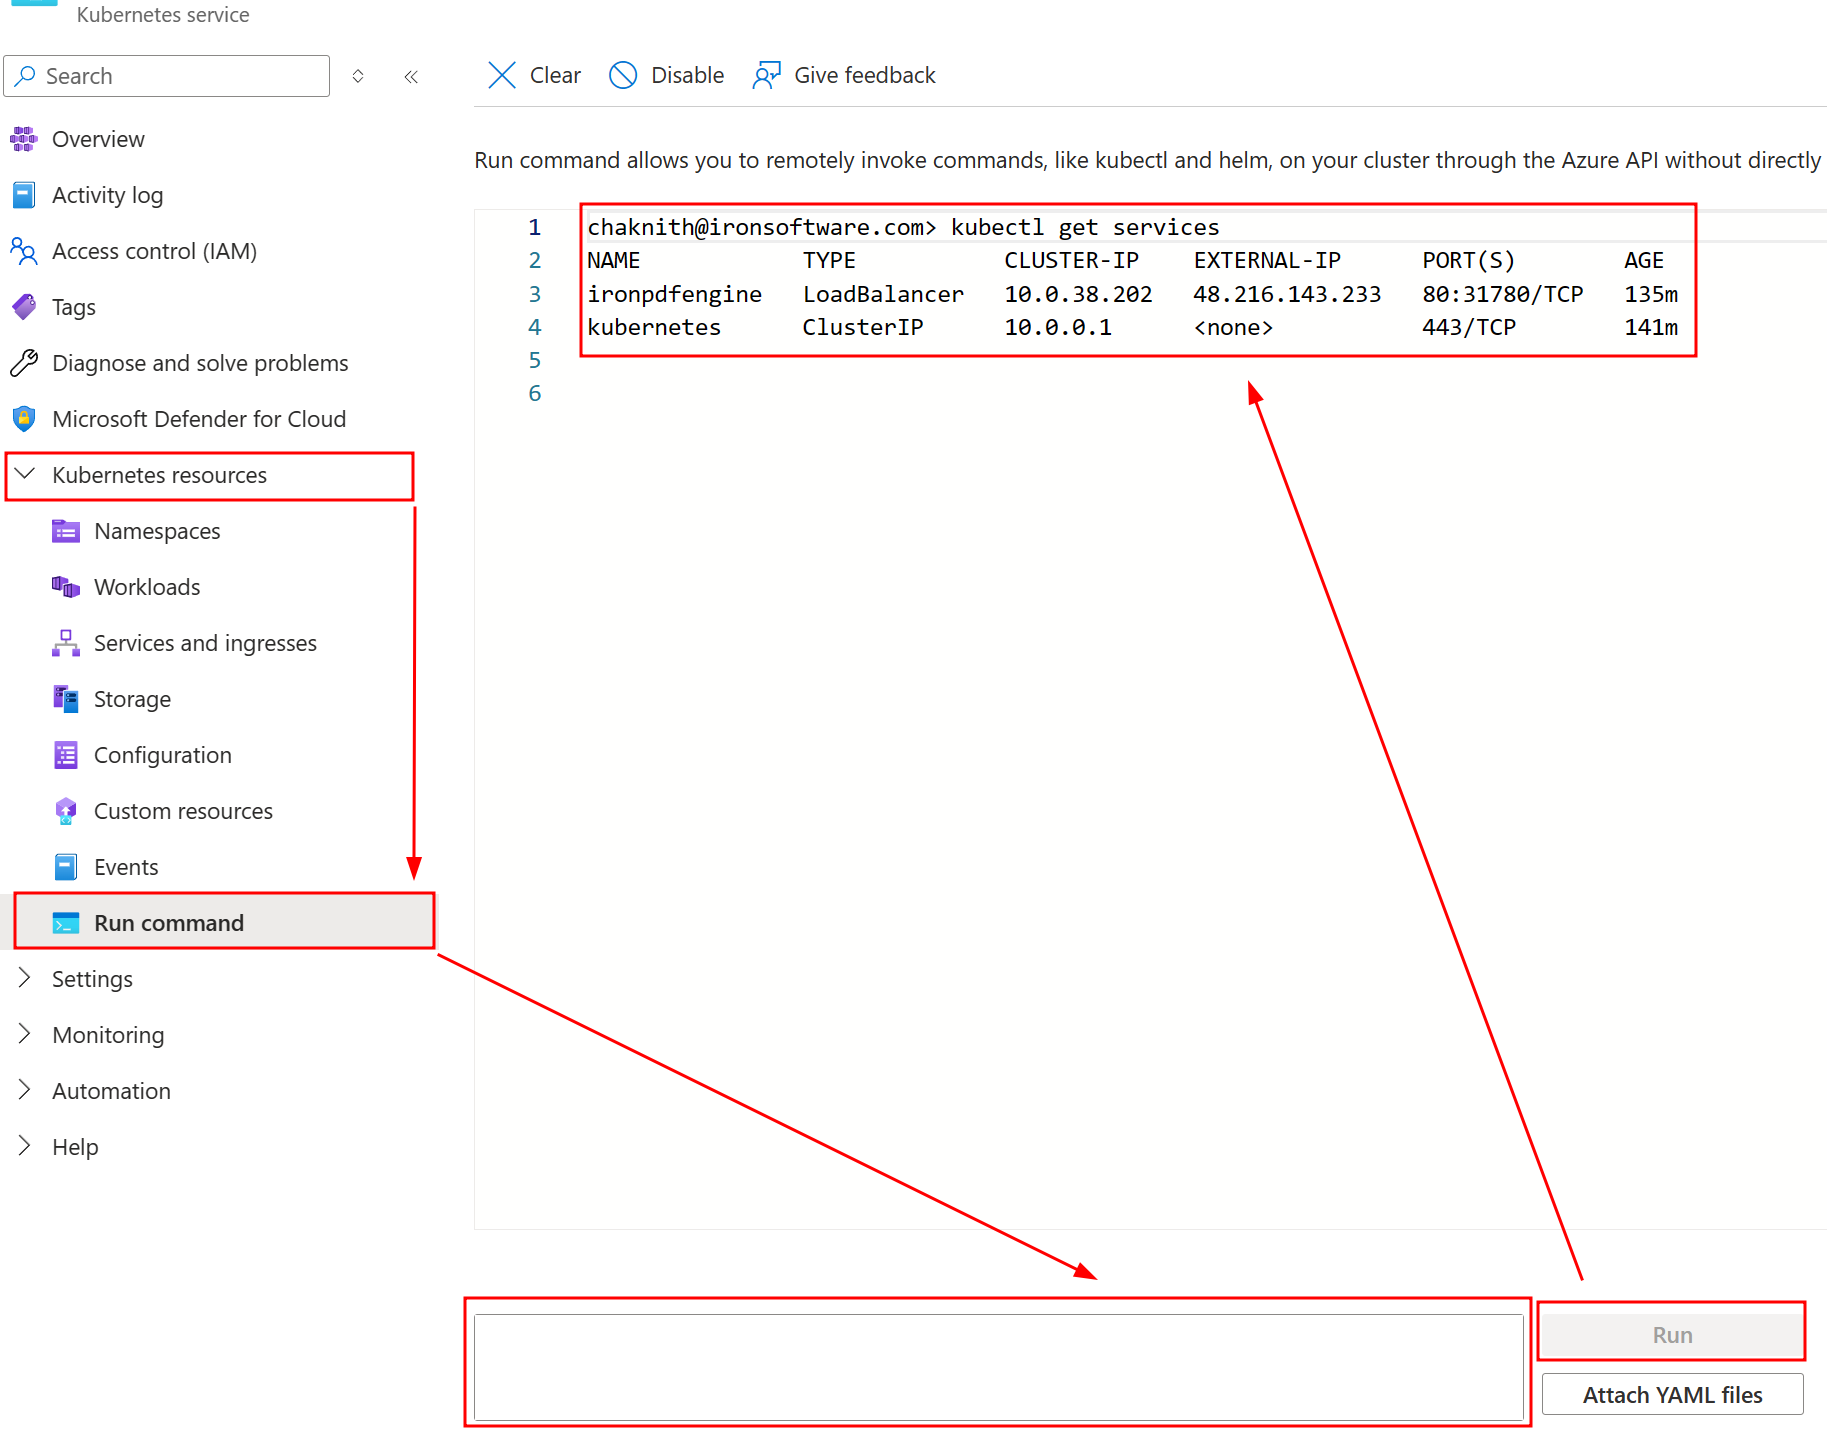Click the Run button
1827x1433 pixels.
(x=1672, y=1334)
